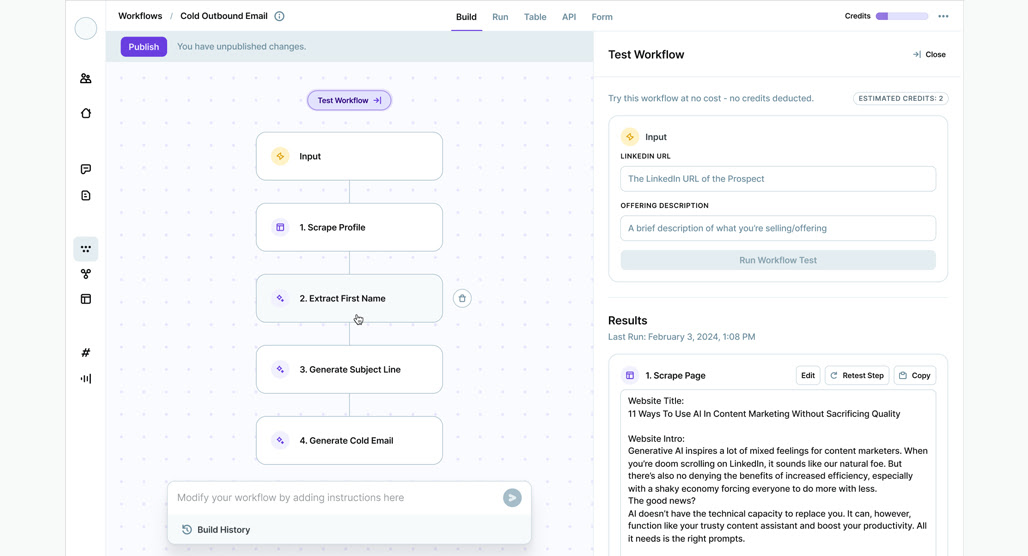1028x556 pixels.
Task: Open the audio bars sidebar icon
Action: pyautogui.click(x=86, y=378)
